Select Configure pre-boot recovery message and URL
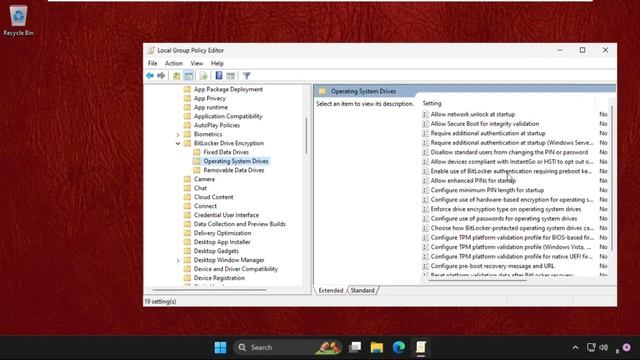This screenshot has width=640, height=360. 493,266
